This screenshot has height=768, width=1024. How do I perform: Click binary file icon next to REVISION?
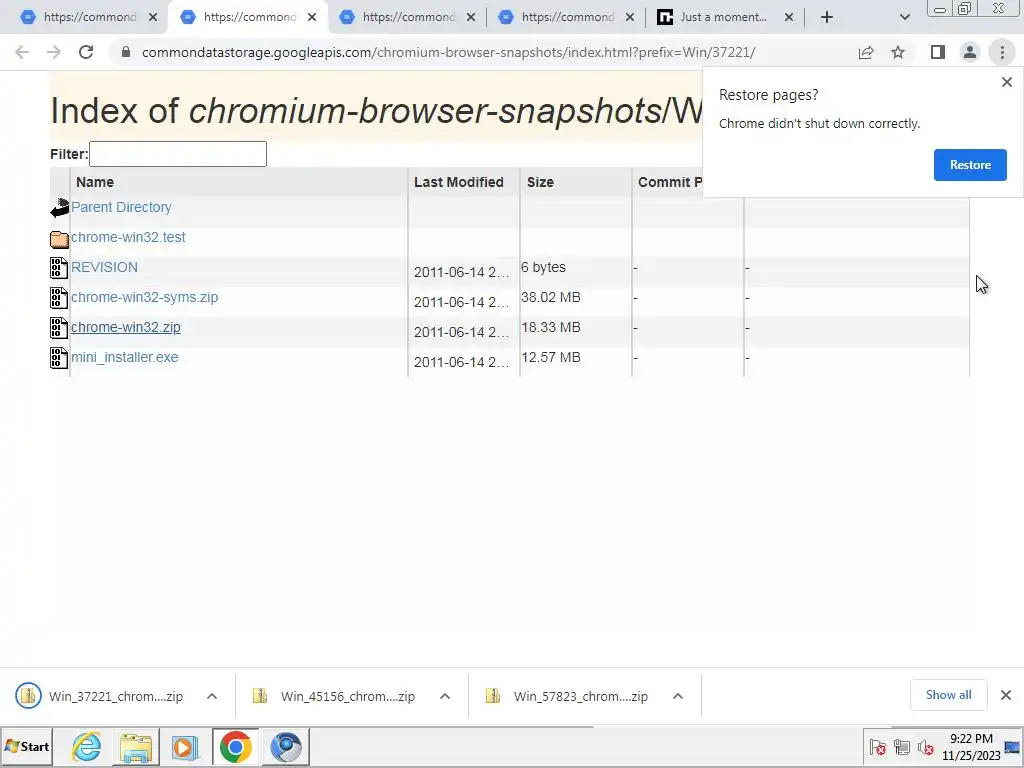(x=59, y=268)
